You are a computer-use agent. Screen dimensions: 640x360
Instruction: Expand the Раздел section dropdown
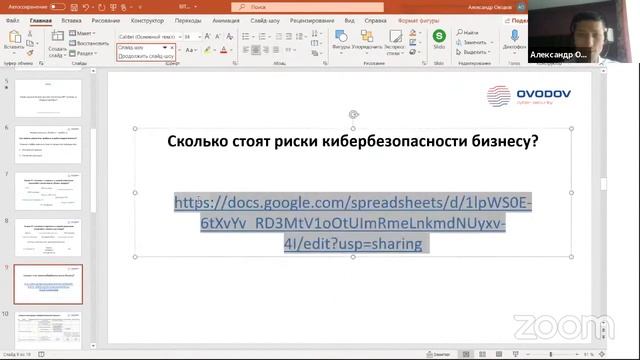click(83, 53)
